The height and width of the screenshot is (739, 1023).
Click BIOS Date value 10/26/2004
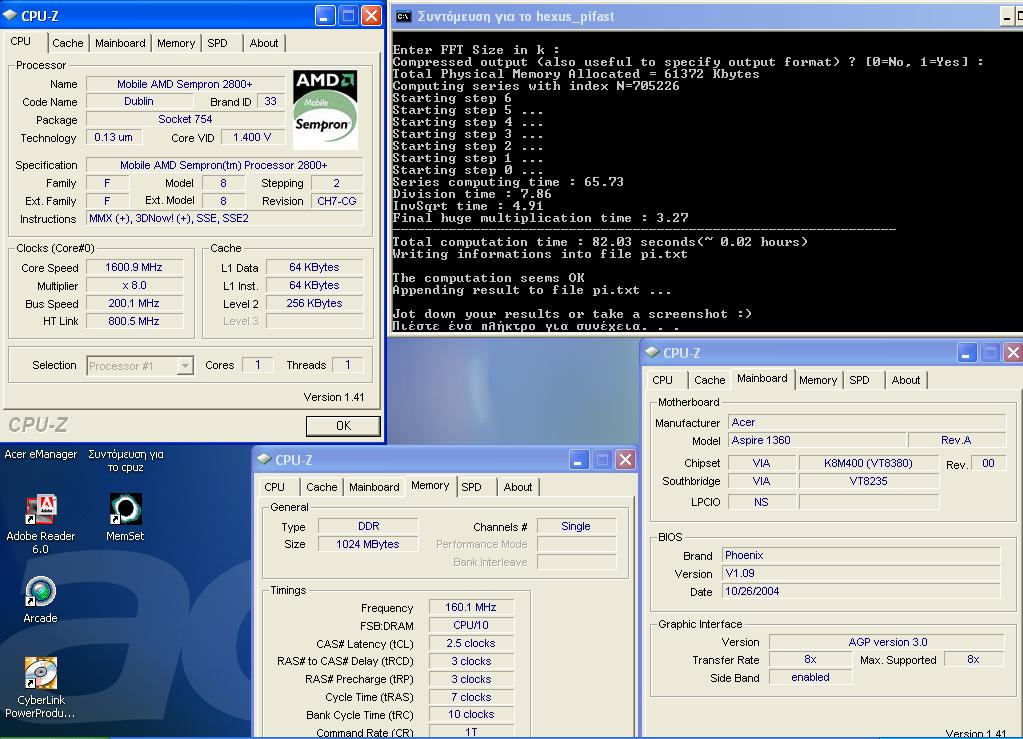pos(861,592)
